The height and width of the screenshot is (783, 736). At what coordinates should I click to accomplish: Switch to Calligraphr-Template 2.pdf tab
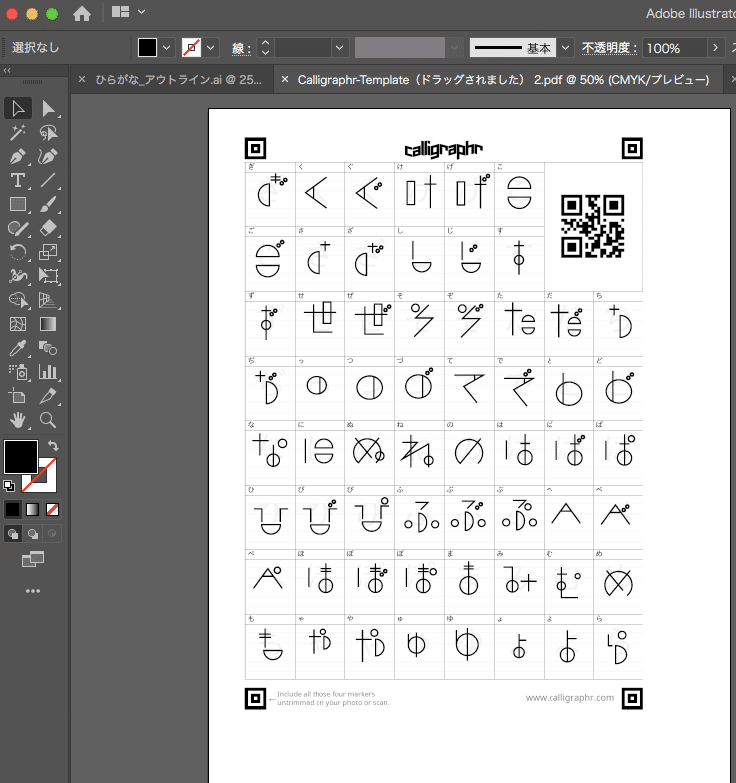click(503, 80)
